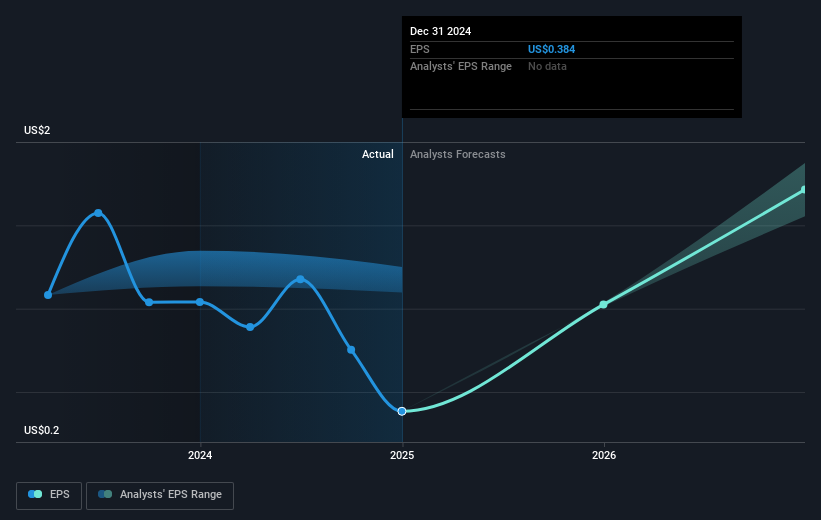Click the US$2 y-axis label
The height and width of the screenshot is (520, 821).
[37, 130]
